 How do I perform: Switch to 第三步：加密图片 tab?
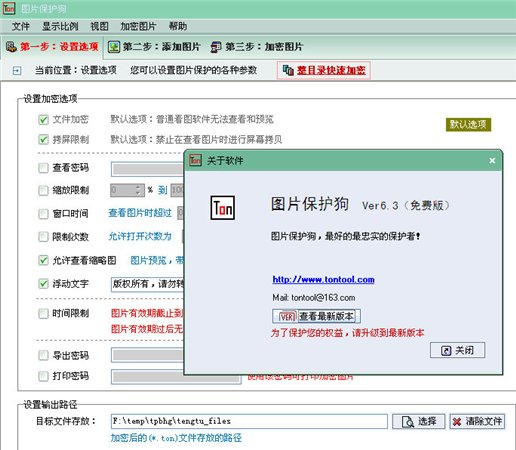coord(257,47)
